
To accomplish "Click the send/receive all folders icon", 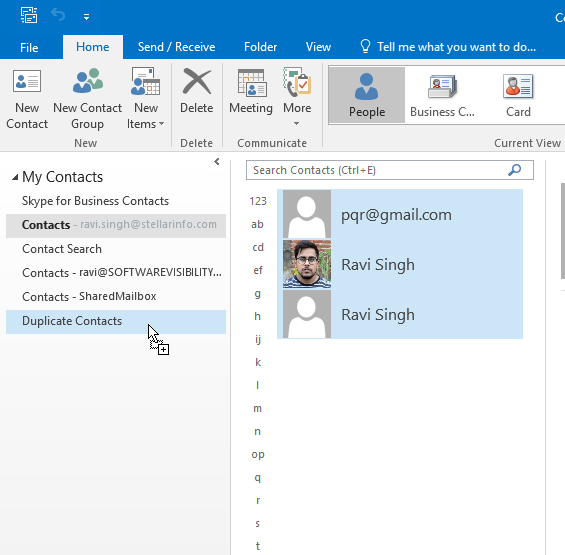I will pos(29,15).
